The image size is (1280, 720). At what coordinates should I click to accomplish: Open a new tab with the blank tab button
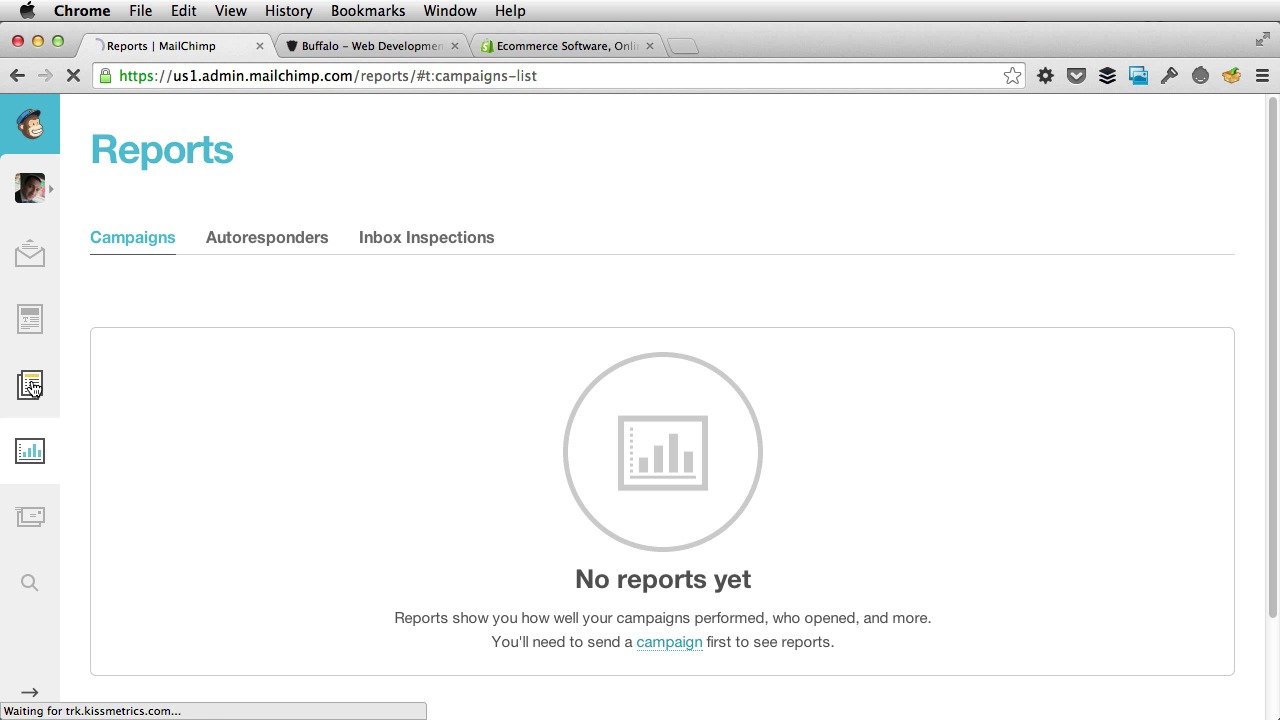683,46
